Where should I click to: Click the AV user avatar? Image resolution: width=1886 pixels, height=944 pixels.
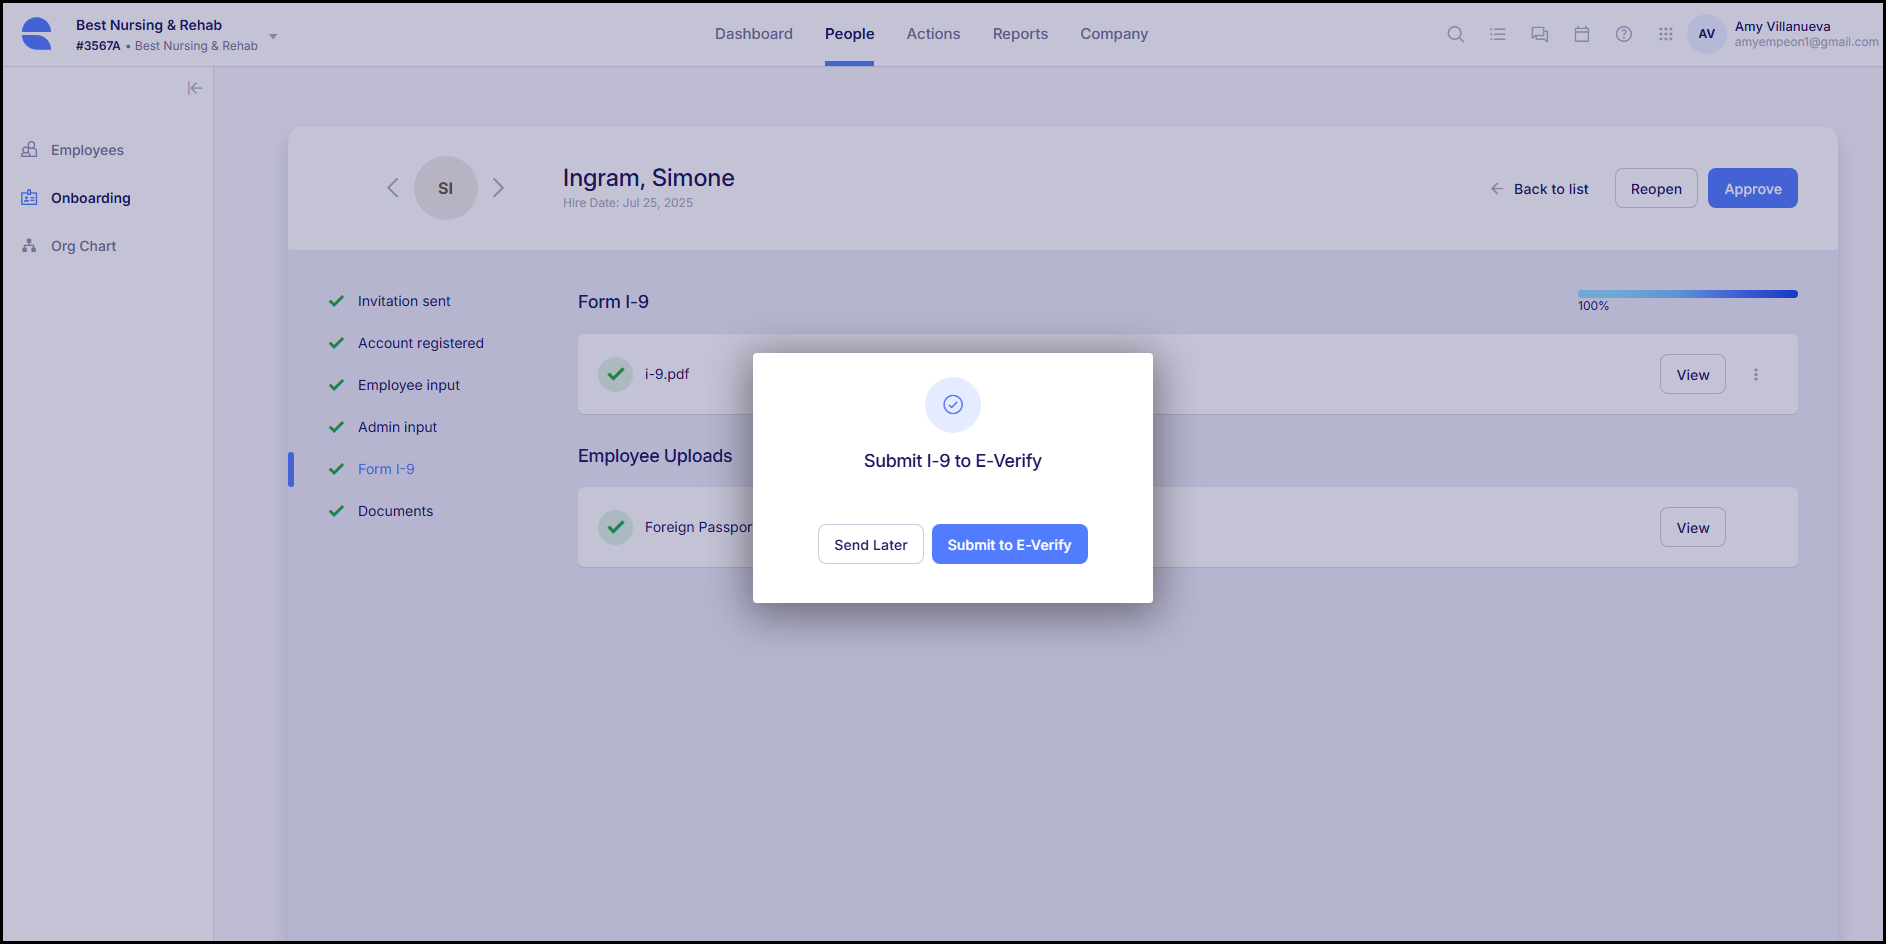pyautogui.click(x=1706, y=33)
